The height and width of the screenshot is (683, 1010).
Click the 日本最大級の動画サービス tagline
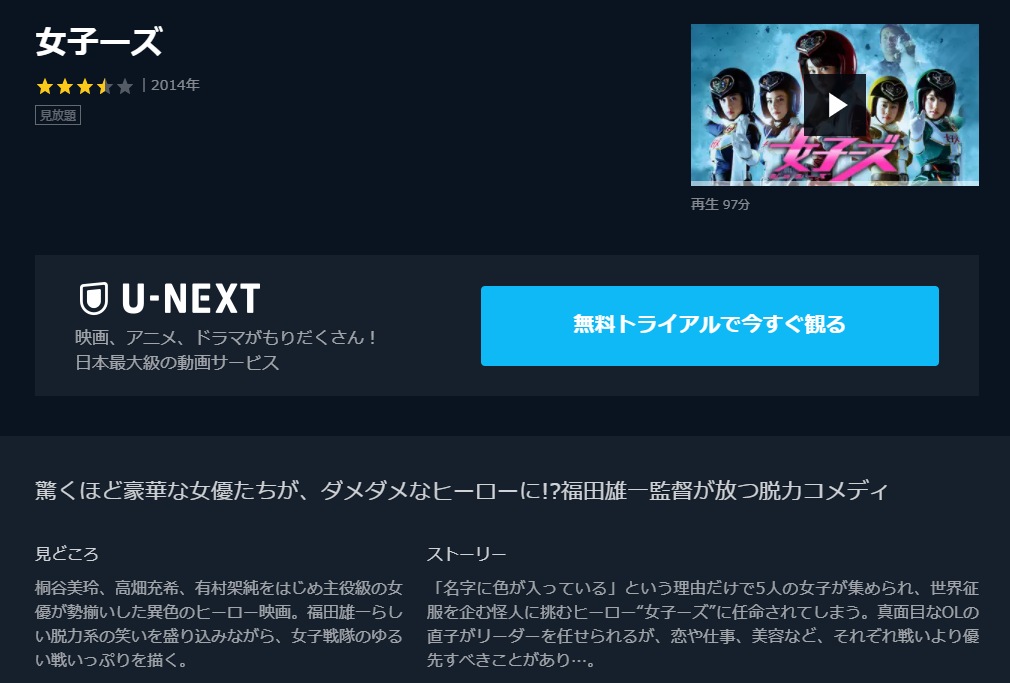point(177,363)
